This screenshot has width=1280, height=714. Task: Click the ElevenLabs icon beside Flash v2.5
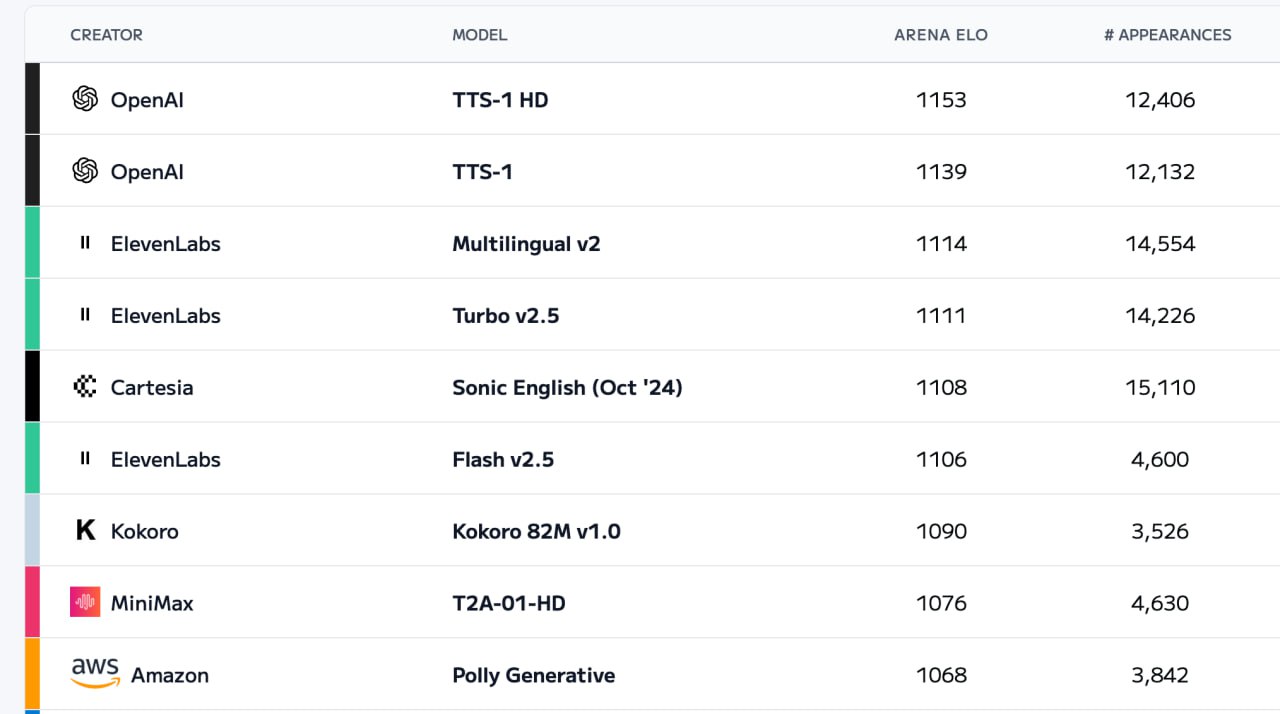85,459
